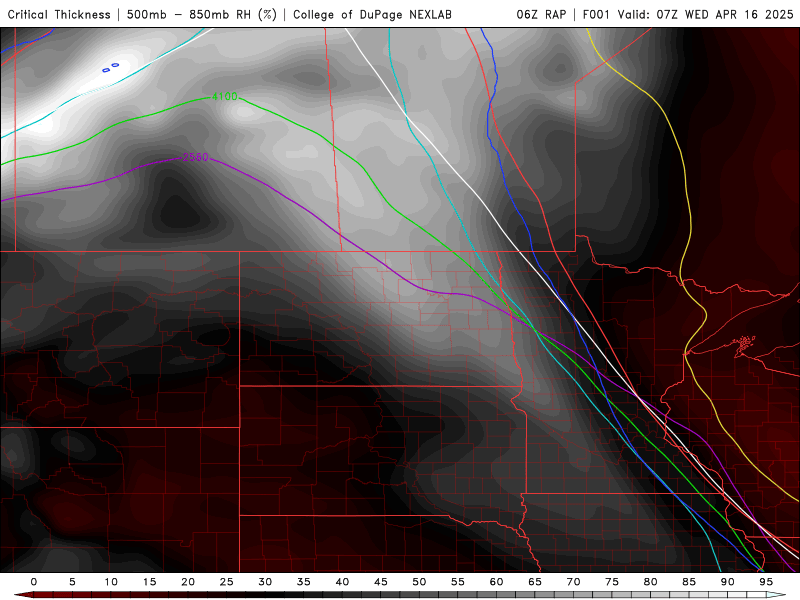Click the "35" colorbar tick label
This screenshot has width=800, height=600.
coord(304,582)
